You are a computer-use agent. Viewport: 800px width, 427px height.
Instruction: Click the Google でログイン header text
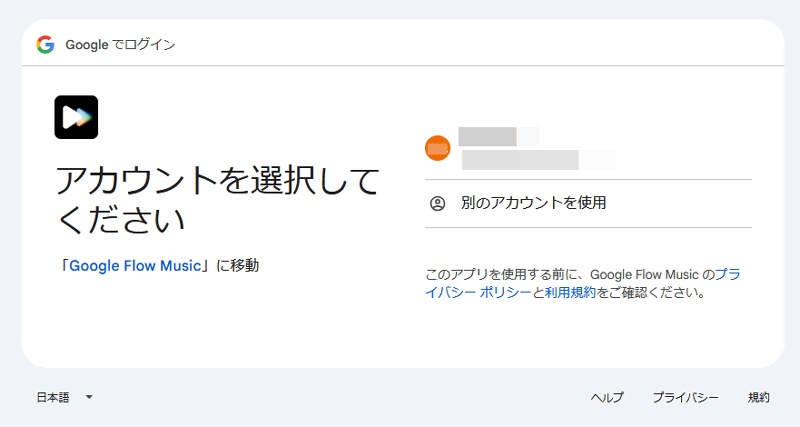coord(120,45)
